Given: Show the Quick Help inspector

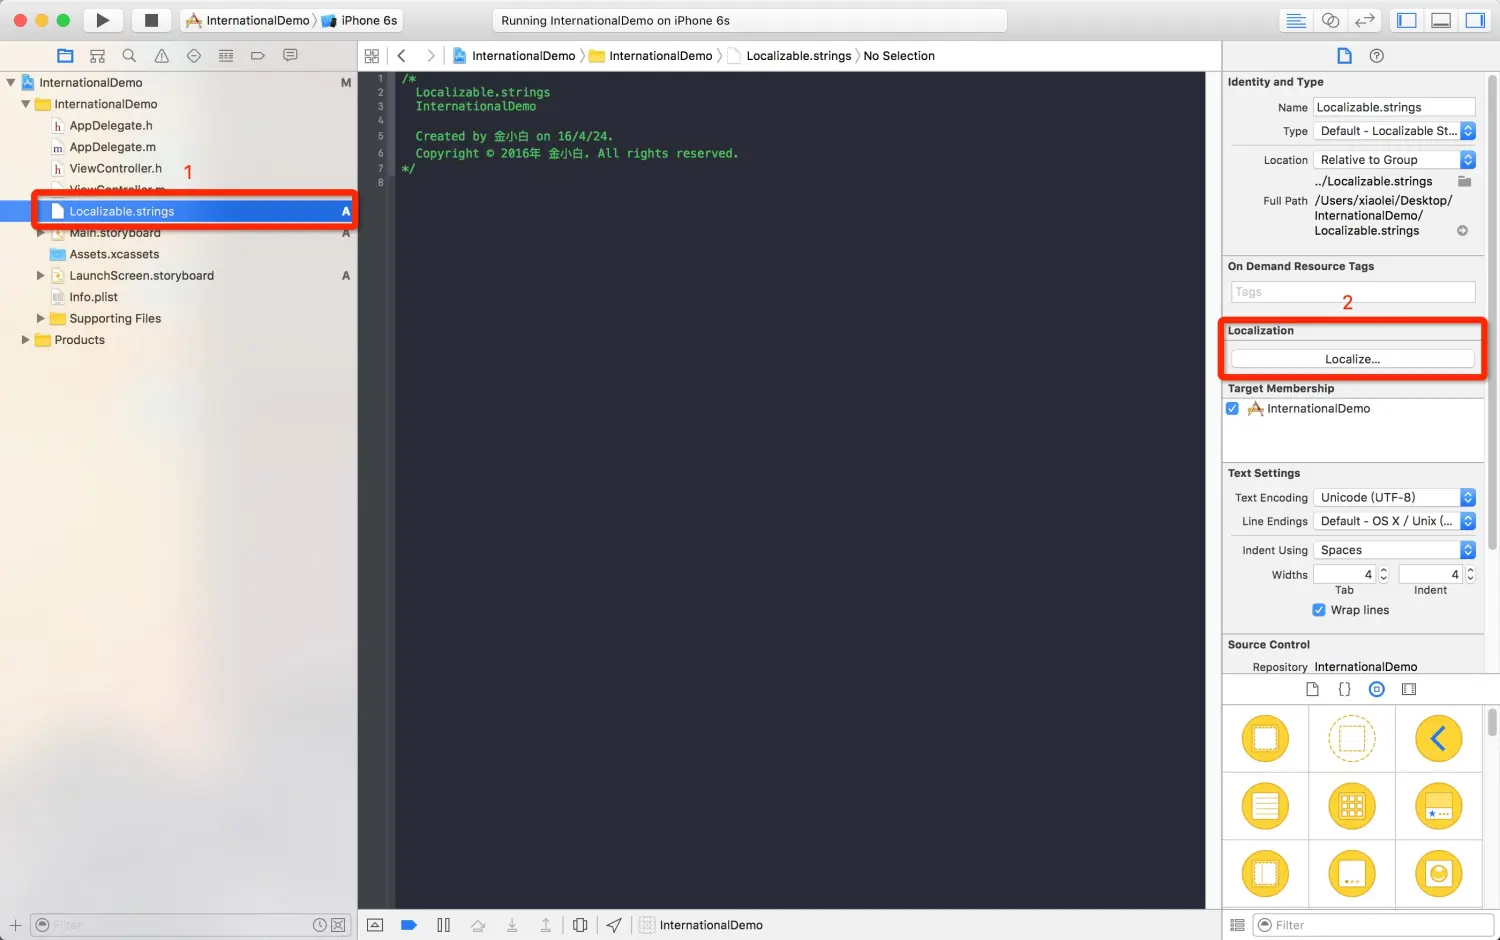Looking at the screenshot, I should click(x=1377, y=56).
